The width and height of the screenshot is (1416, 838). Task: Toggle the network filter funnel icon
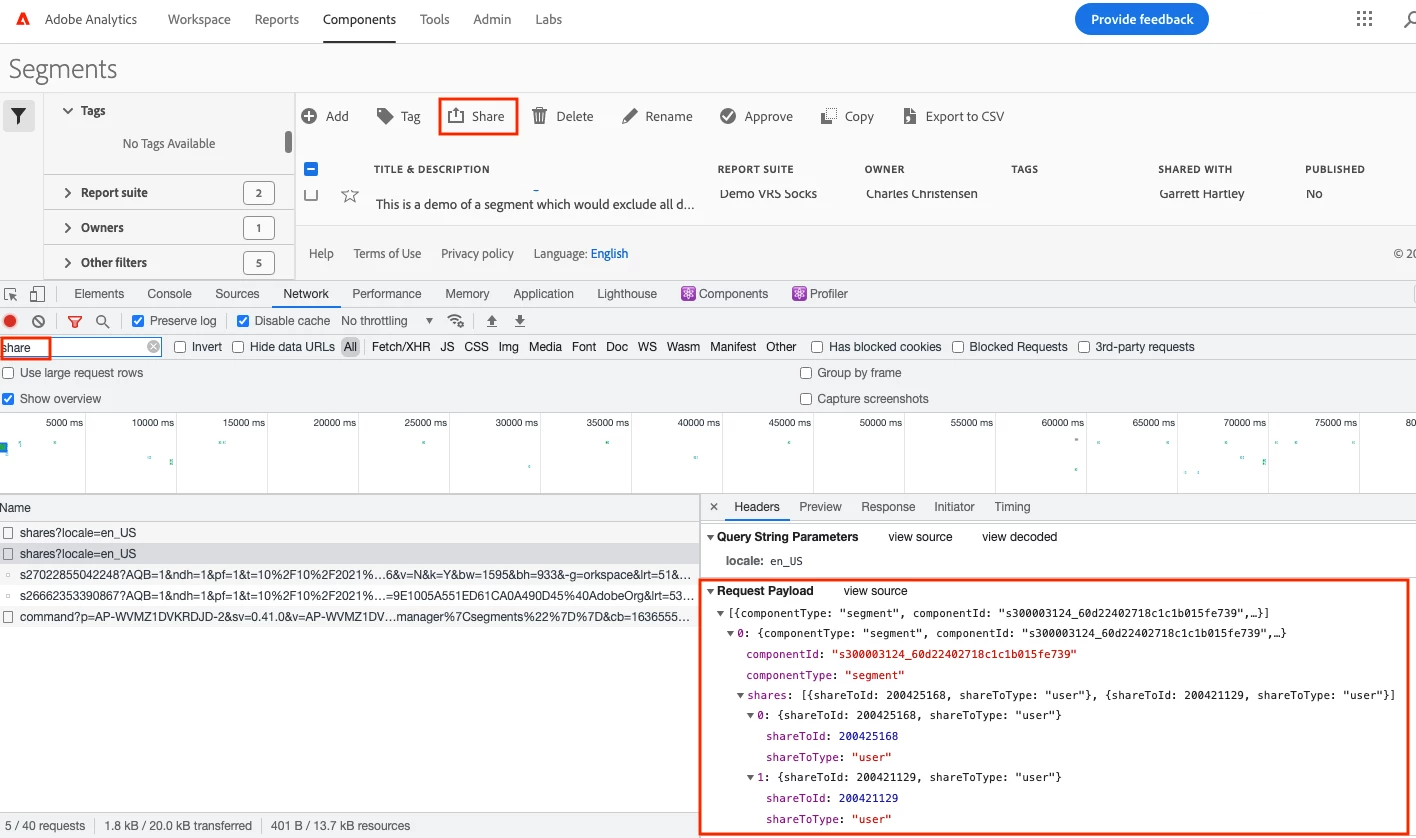pos(75,321)
